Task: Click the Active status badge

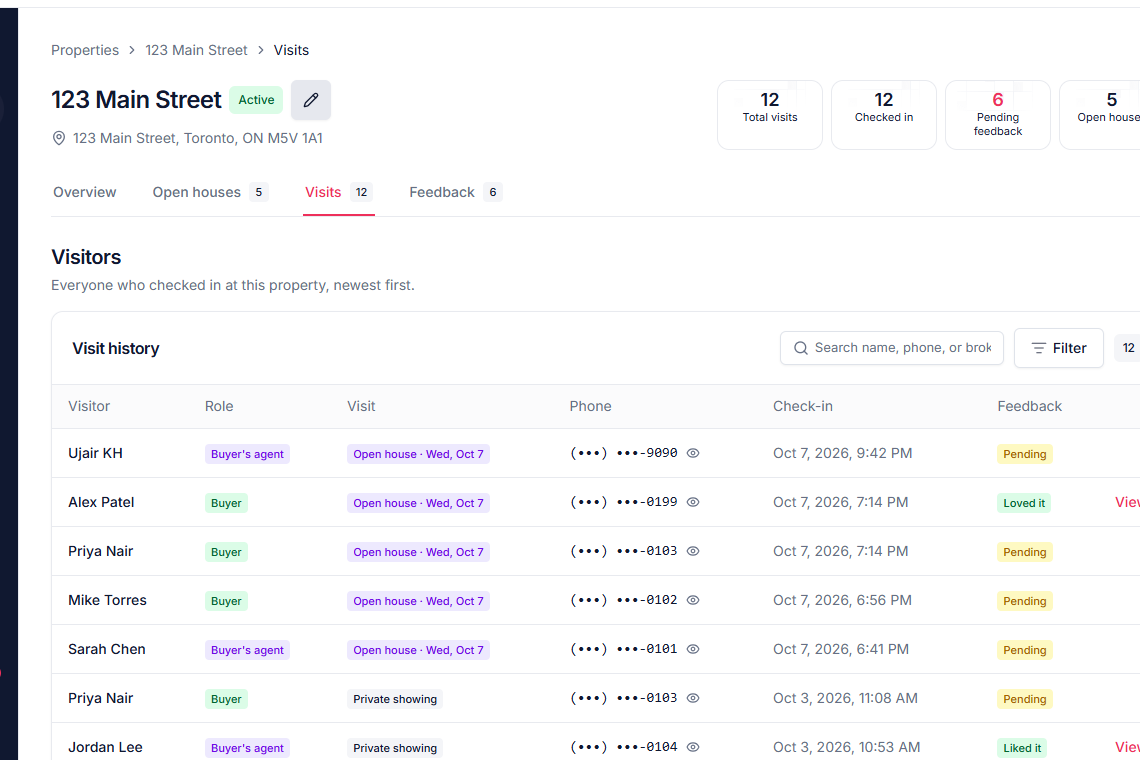Action: pos(257,100)
